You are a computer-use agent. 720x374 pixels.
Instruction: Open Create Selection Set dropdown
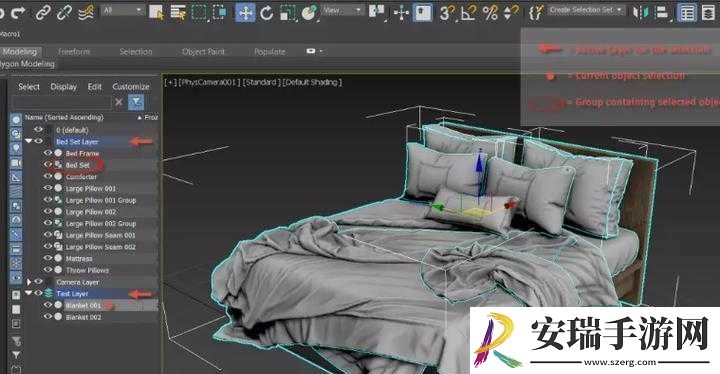pyautogui.click(x=586, y=10)
